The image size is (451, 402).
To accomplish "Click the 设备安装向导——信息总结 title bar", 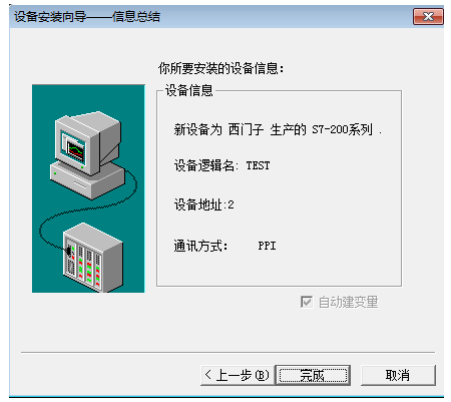I will tap(213, 16).
